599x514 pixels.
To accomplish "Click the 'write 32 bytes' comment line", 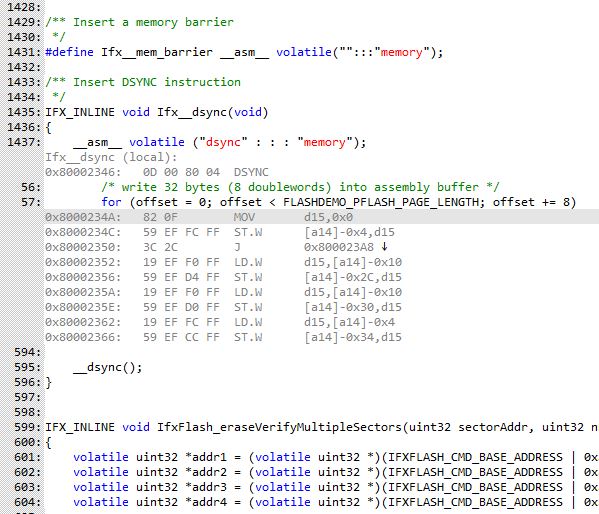I will (x=300, y=187).
